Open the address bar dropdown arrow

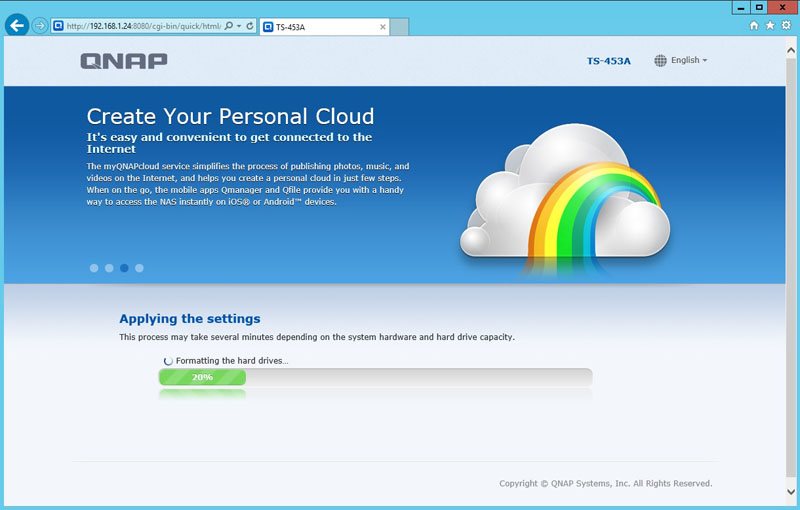[x=239, y=26]
